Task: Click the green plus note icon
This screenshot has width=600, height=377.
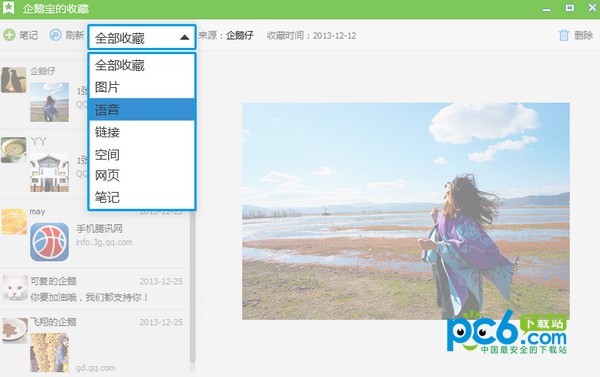Action: pos(9,35)
